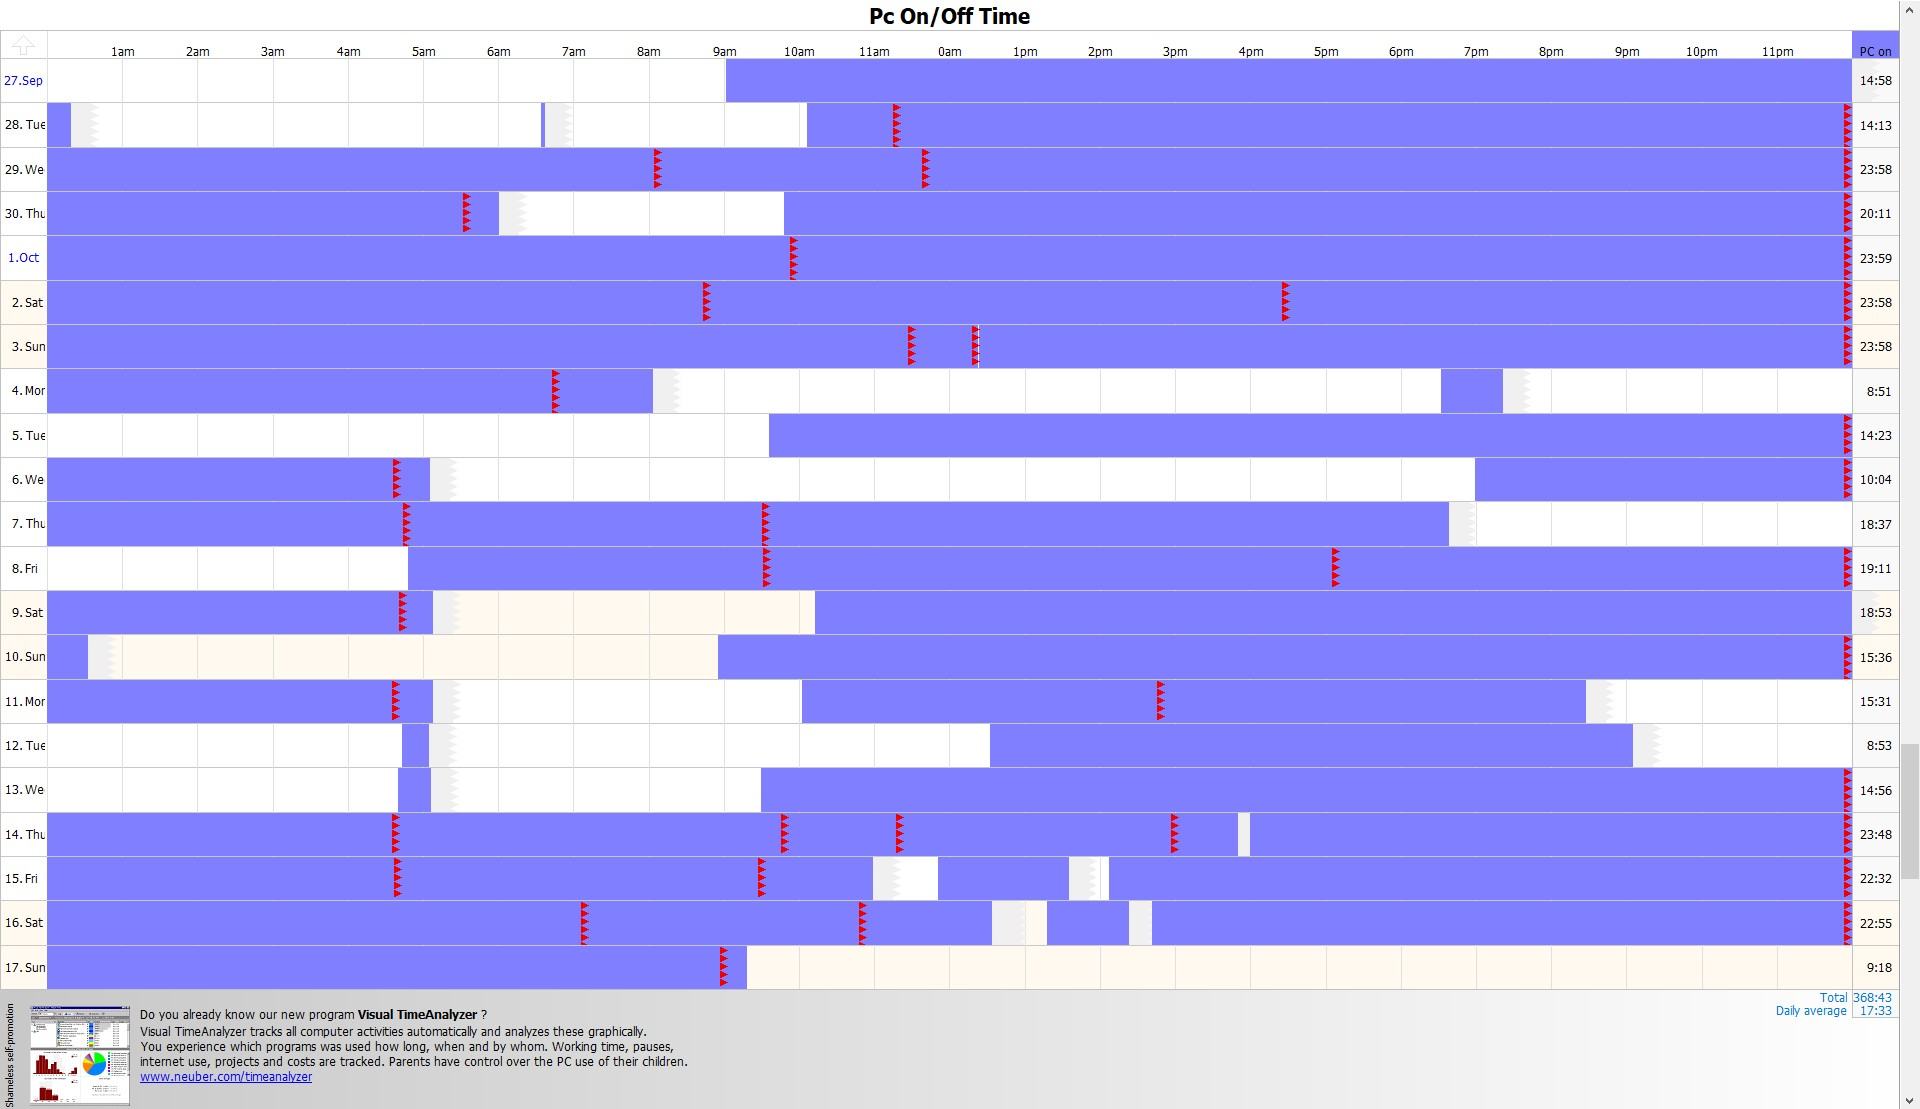
Task: Click the vertical scrollbar thumb on the right edge
Action: coord(1910,812)
